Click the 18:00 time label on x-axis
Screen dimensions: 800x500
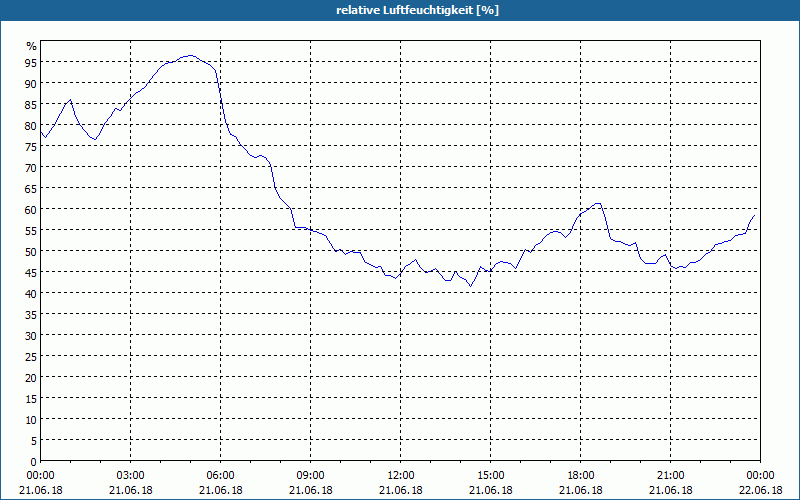tap(581, 475)
